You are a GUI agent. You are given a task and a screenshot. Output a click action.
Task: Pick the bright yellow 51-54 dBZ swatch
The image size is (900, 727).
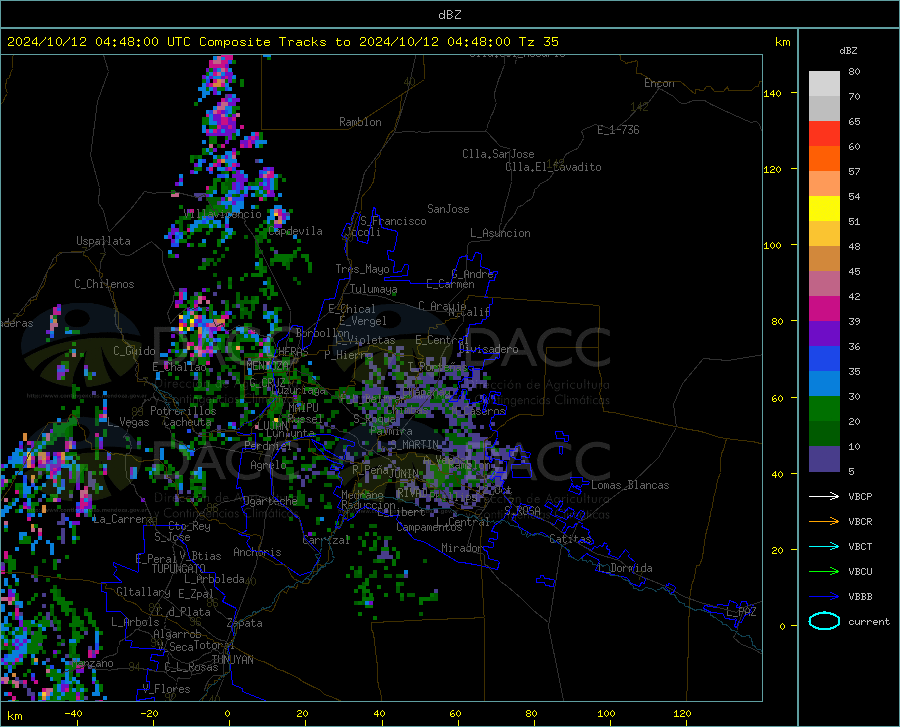click(824, 209)
